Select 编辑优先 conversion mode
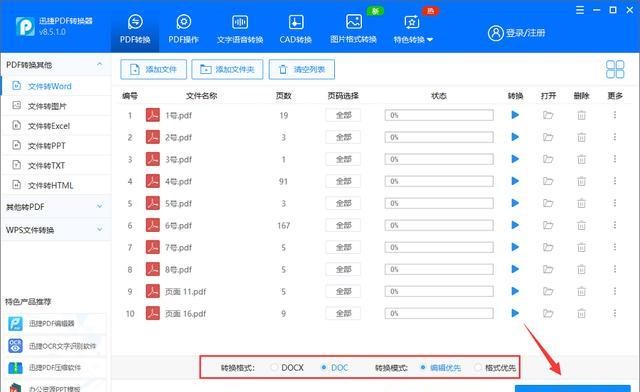640x392 pixels. pyautogui.click(x=423, y=368)
